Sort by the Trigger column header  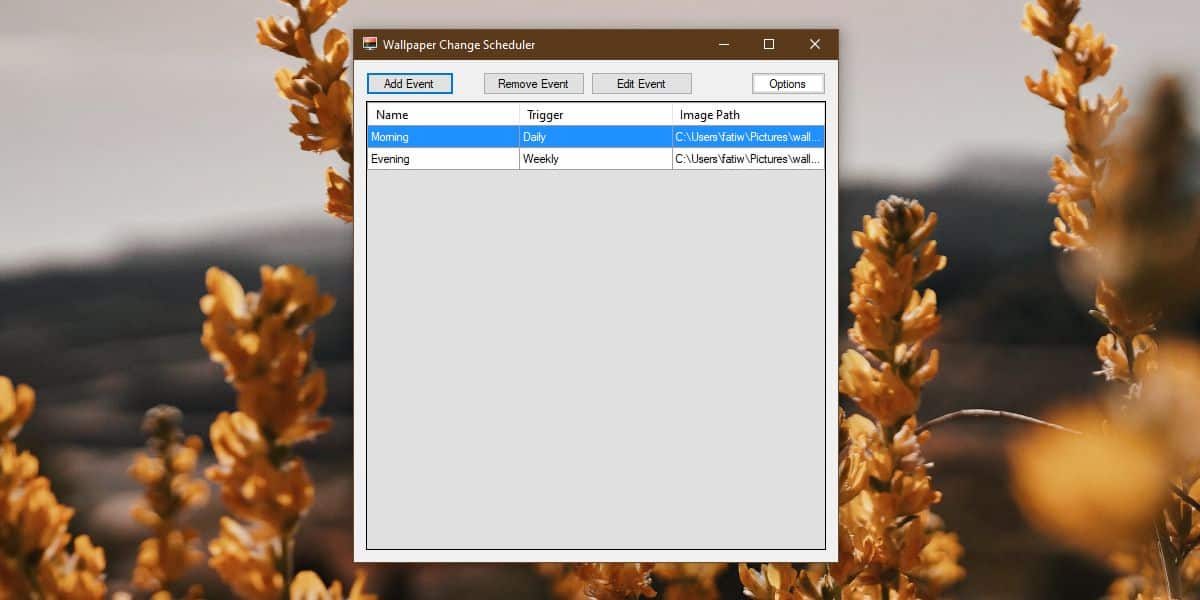(x=596, y=115)
